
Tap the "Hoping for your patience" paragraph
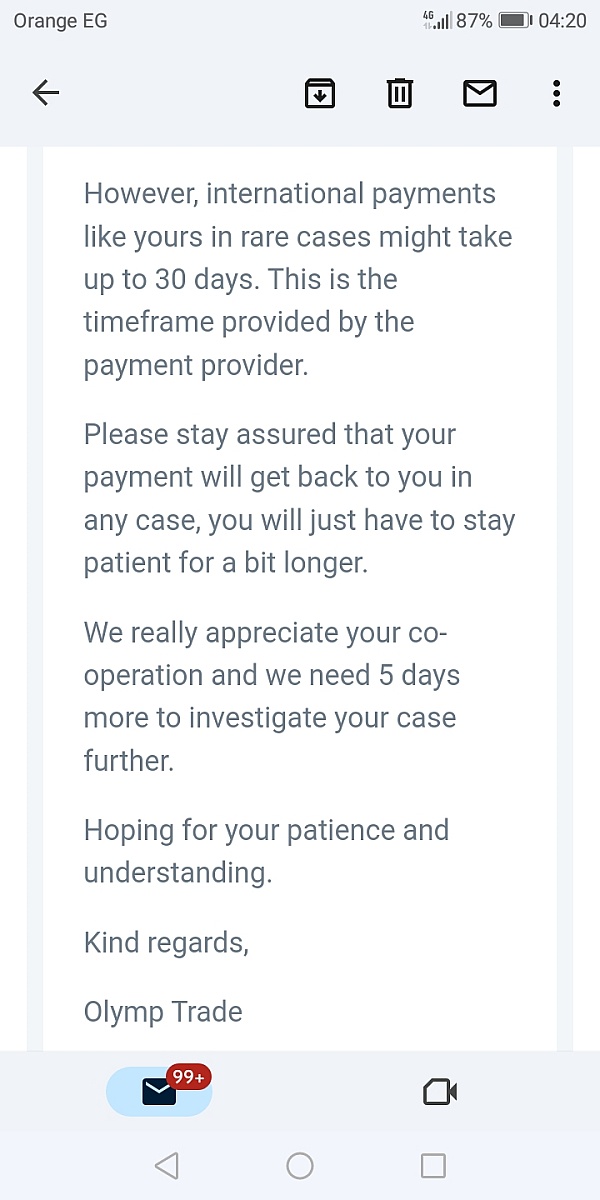pos(266,851)
